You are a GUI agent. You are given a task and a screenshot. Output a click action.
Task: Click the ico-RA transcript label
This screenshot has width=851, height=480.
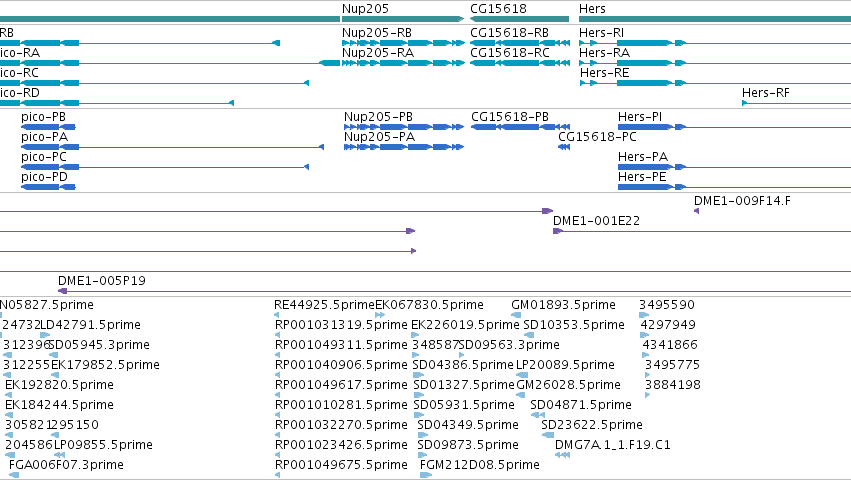click(20, 53)
